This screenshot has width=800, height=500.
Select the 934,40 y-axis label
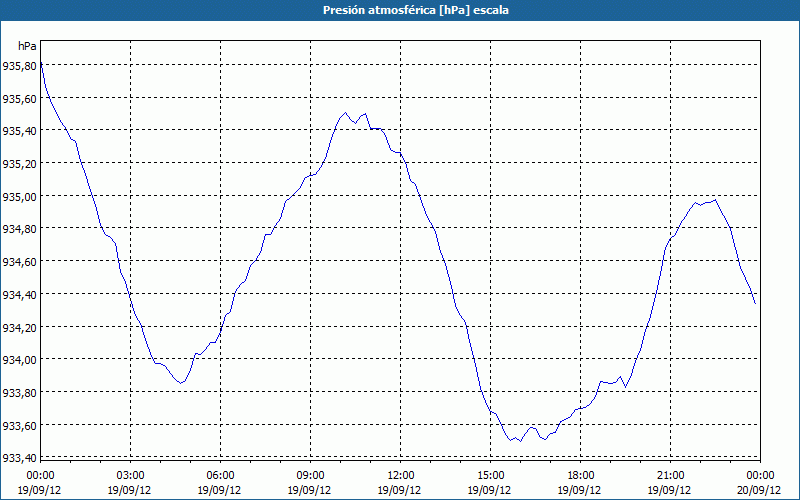click(19, 294)
